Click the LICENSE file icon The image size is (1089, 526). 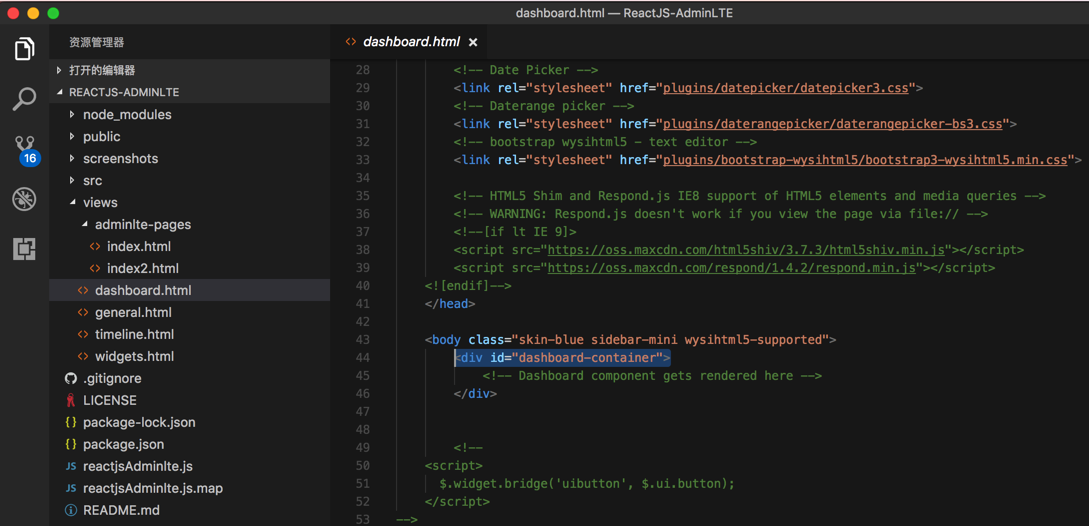click(71, 401)
